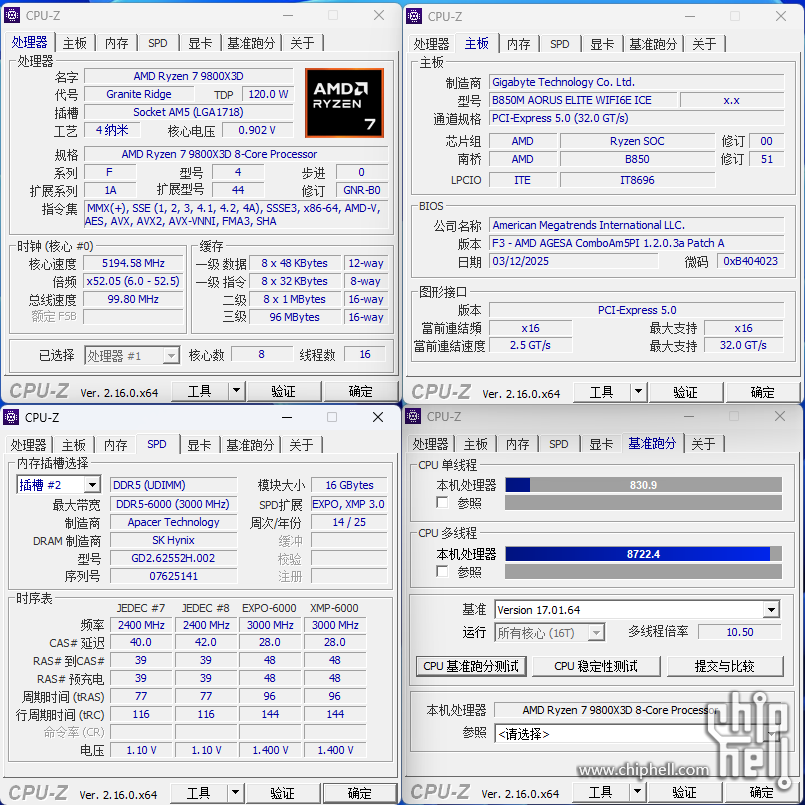Expand 工具 arrow in the mainboard window
This screenshot has height=805, width=805.
tap(638, 392)
